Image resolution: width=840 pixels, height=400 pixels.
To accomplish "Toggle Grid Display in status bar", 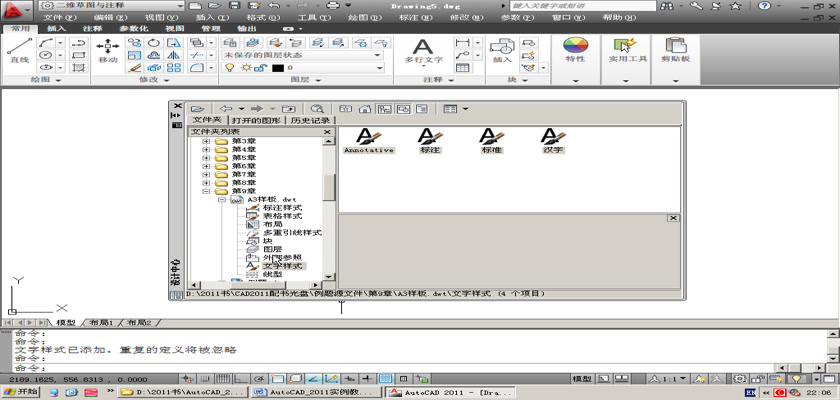I will (223, 379).
